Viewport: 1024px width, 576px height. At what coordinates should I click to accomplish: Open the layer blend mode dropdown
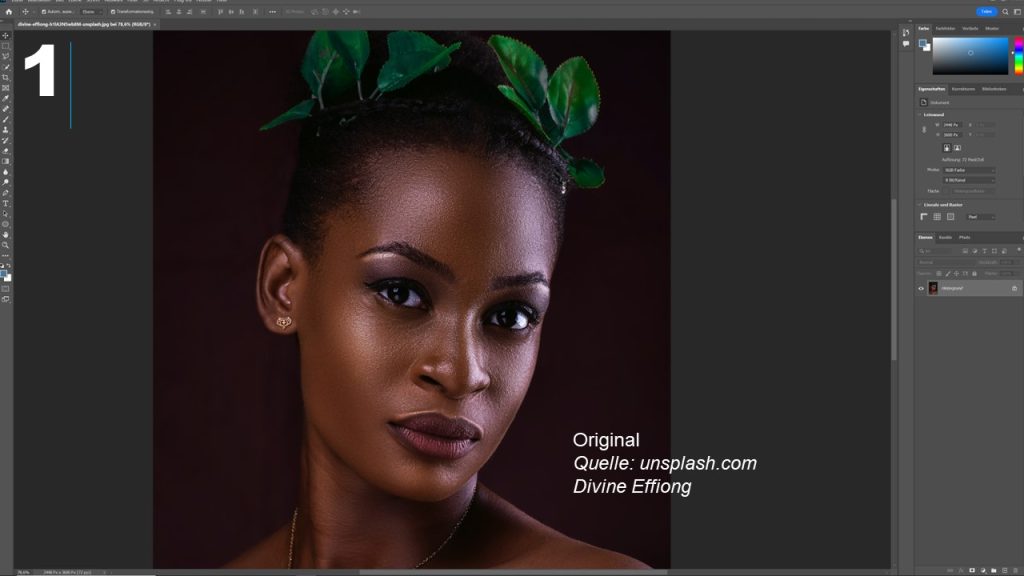945,263
